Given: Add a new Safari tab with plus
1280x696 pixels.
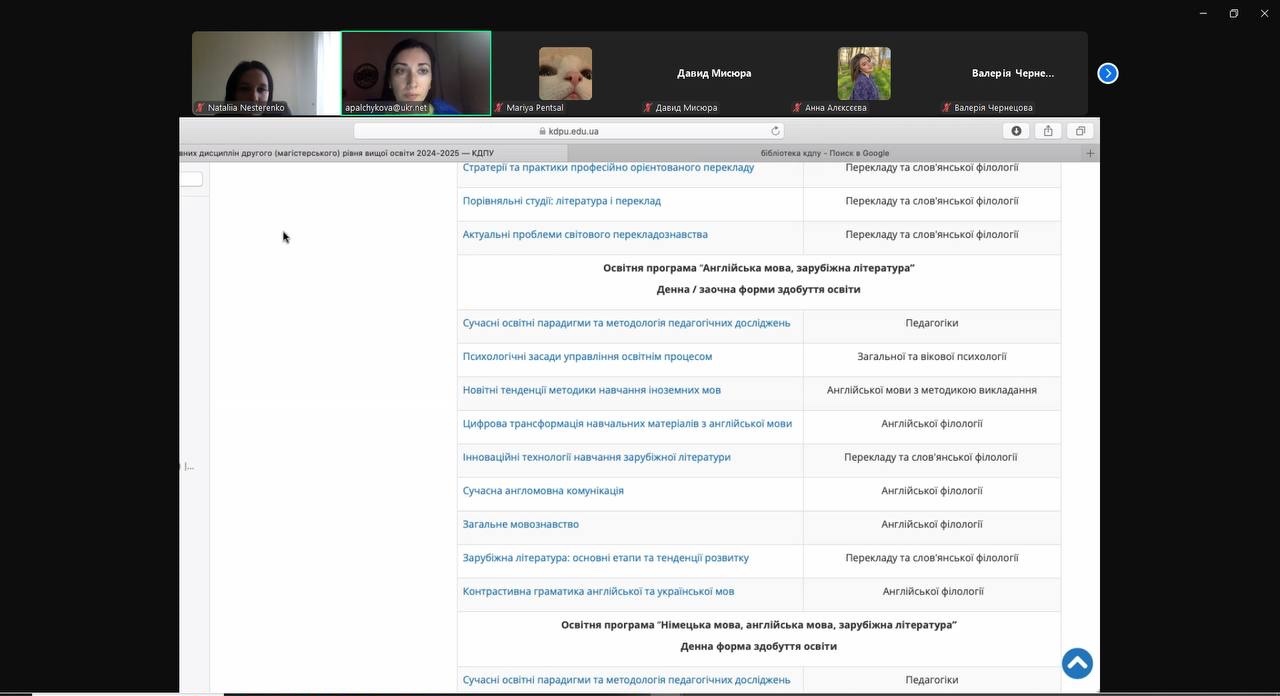Looking at the screenshot, I should (x=1090, y=153).
